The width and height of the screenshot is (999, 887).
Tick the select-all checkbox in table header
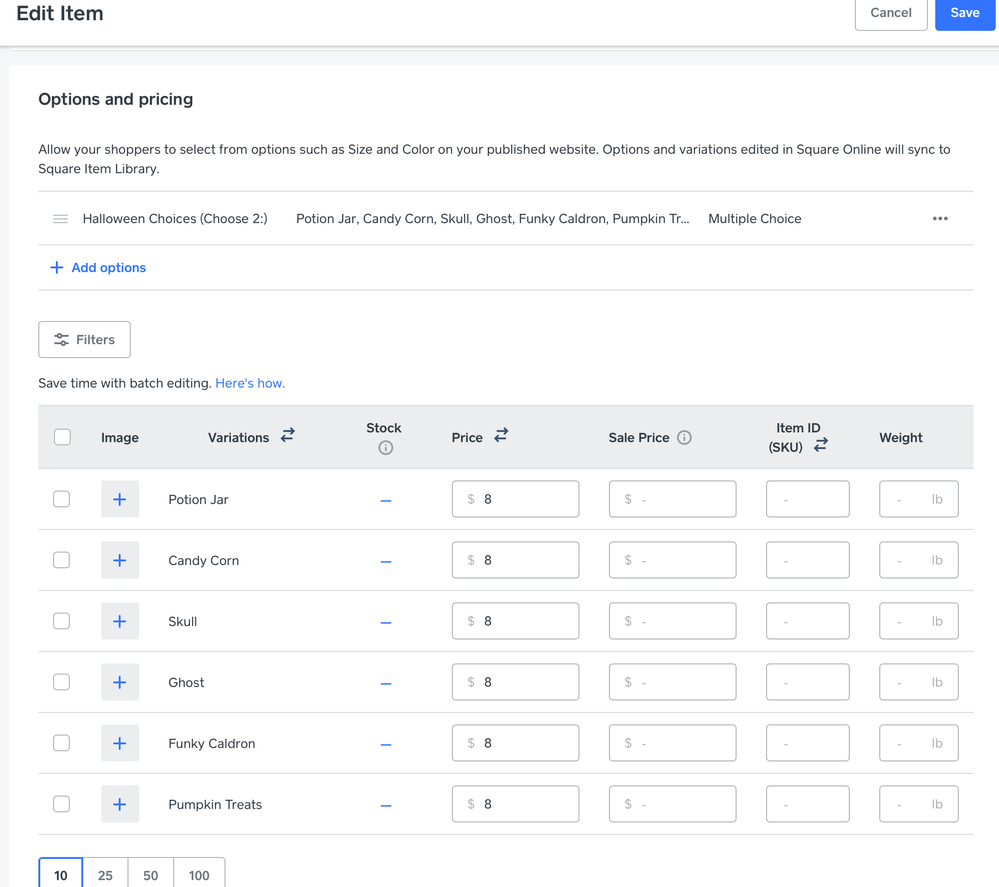(x=62, y=437)
